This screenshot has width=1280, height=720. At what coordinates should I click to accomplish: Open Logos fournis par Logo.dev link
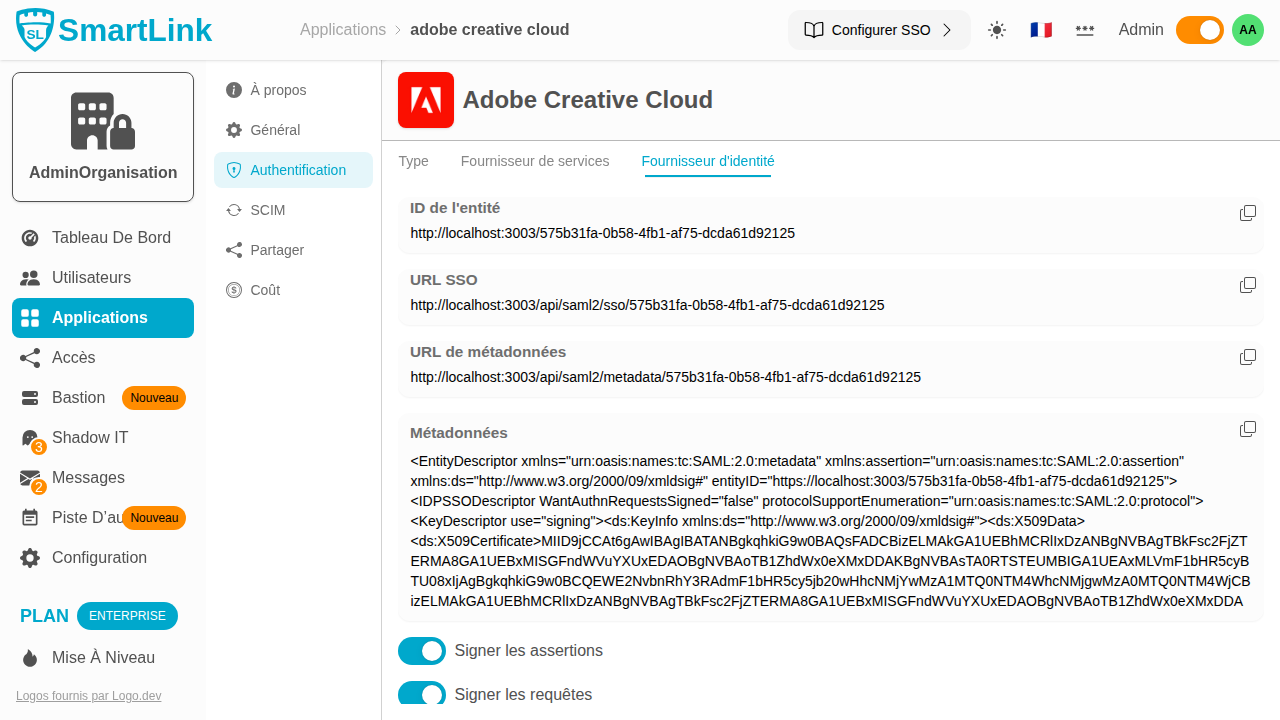pyautogui.click(x=88, y=696)
